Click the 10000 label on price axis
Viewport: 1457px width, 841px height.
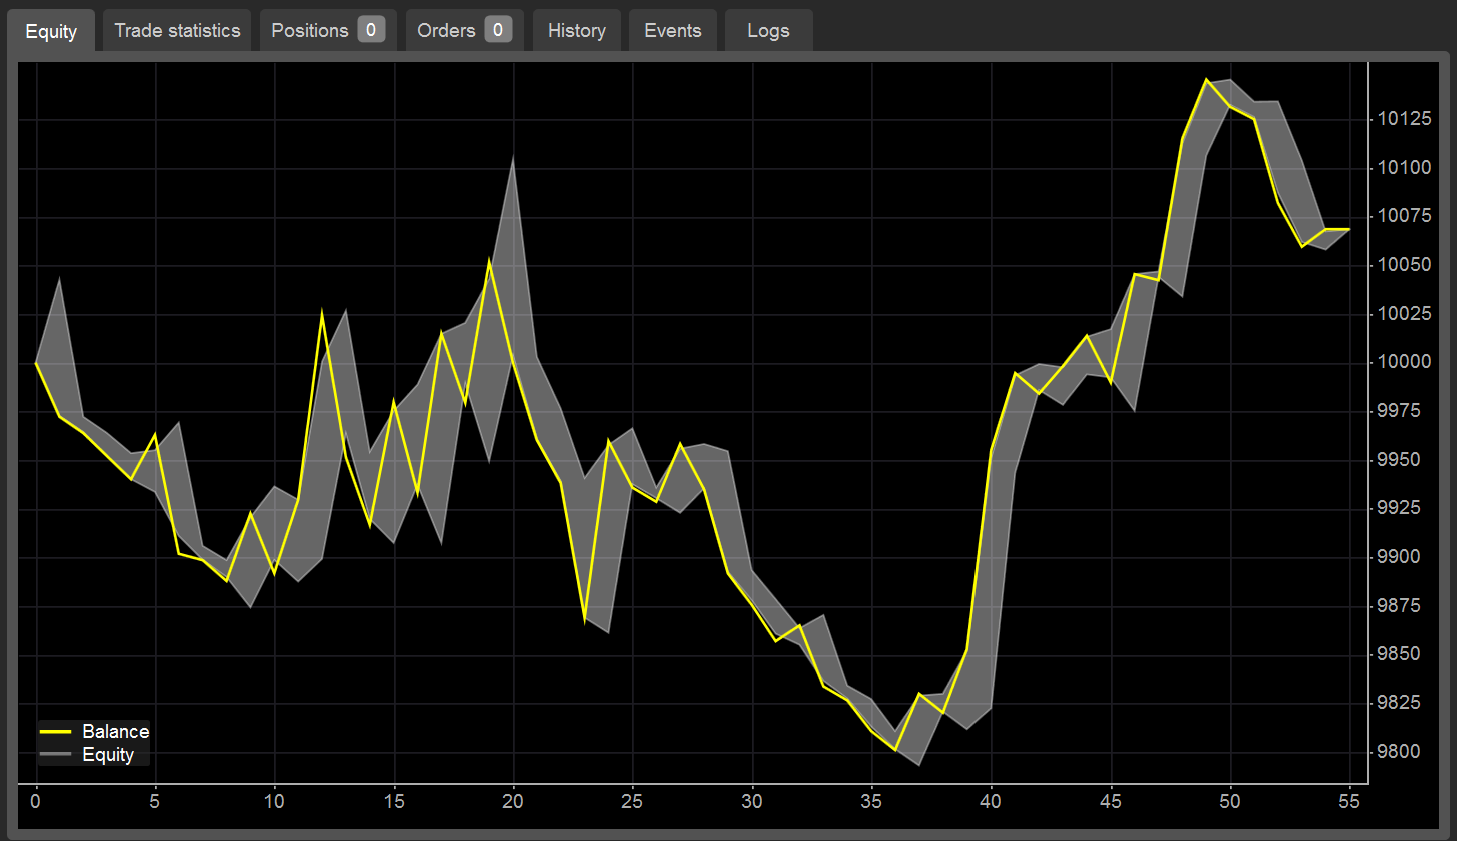tap(1404, 362)
